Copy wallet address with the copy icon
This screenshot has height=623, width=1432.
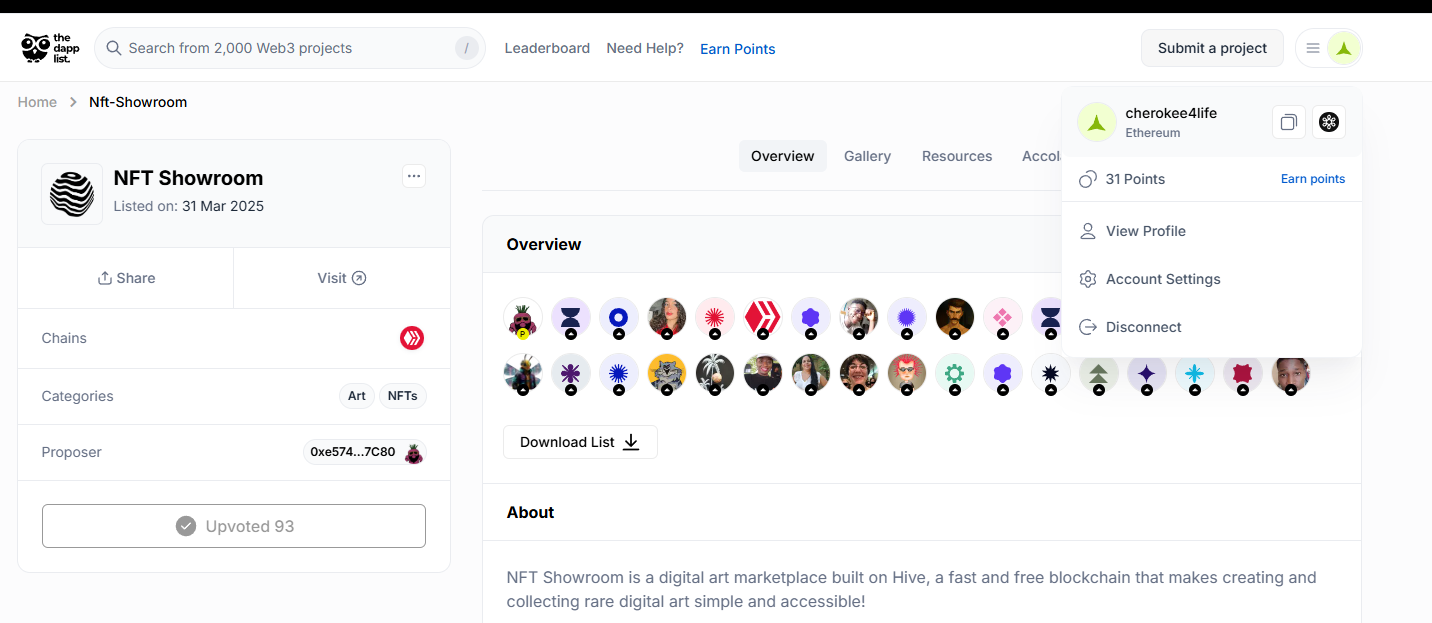1289,122
